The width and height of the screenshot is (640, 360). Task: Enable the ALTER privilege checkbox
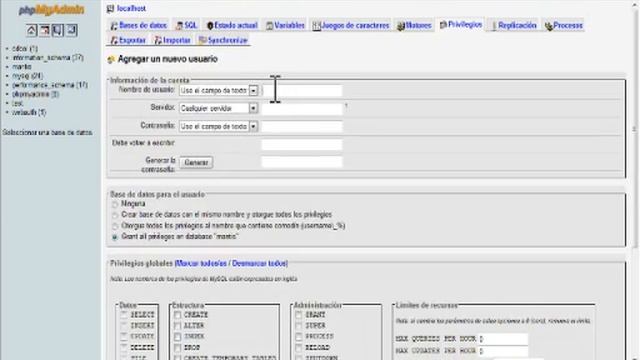click(178, 326)
